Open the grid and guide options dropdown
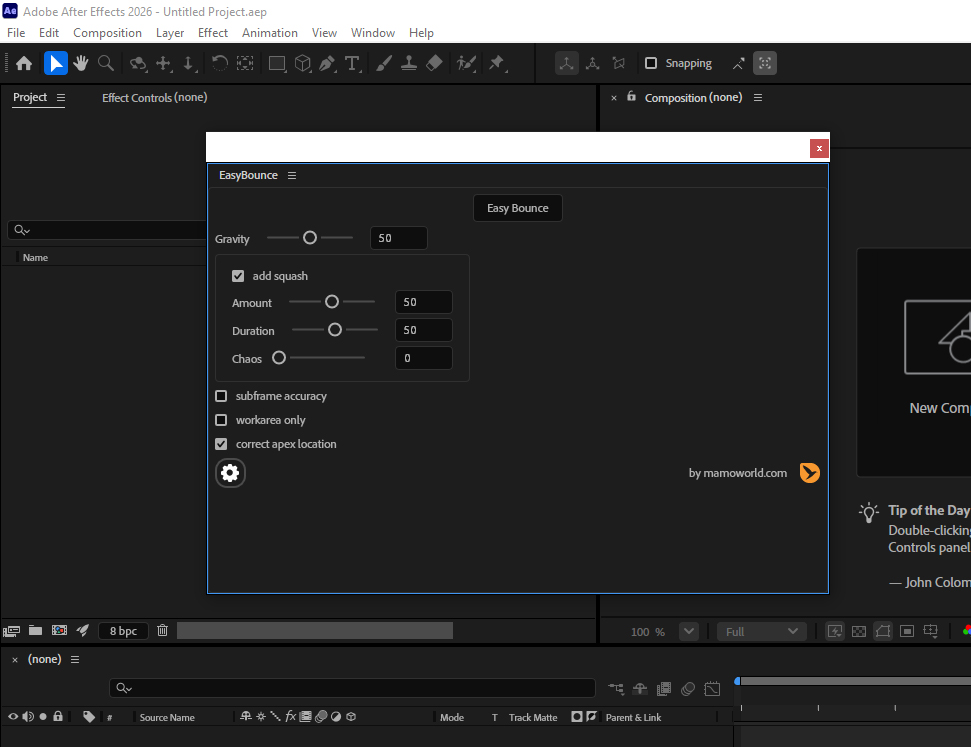 [x=931, y=631]
